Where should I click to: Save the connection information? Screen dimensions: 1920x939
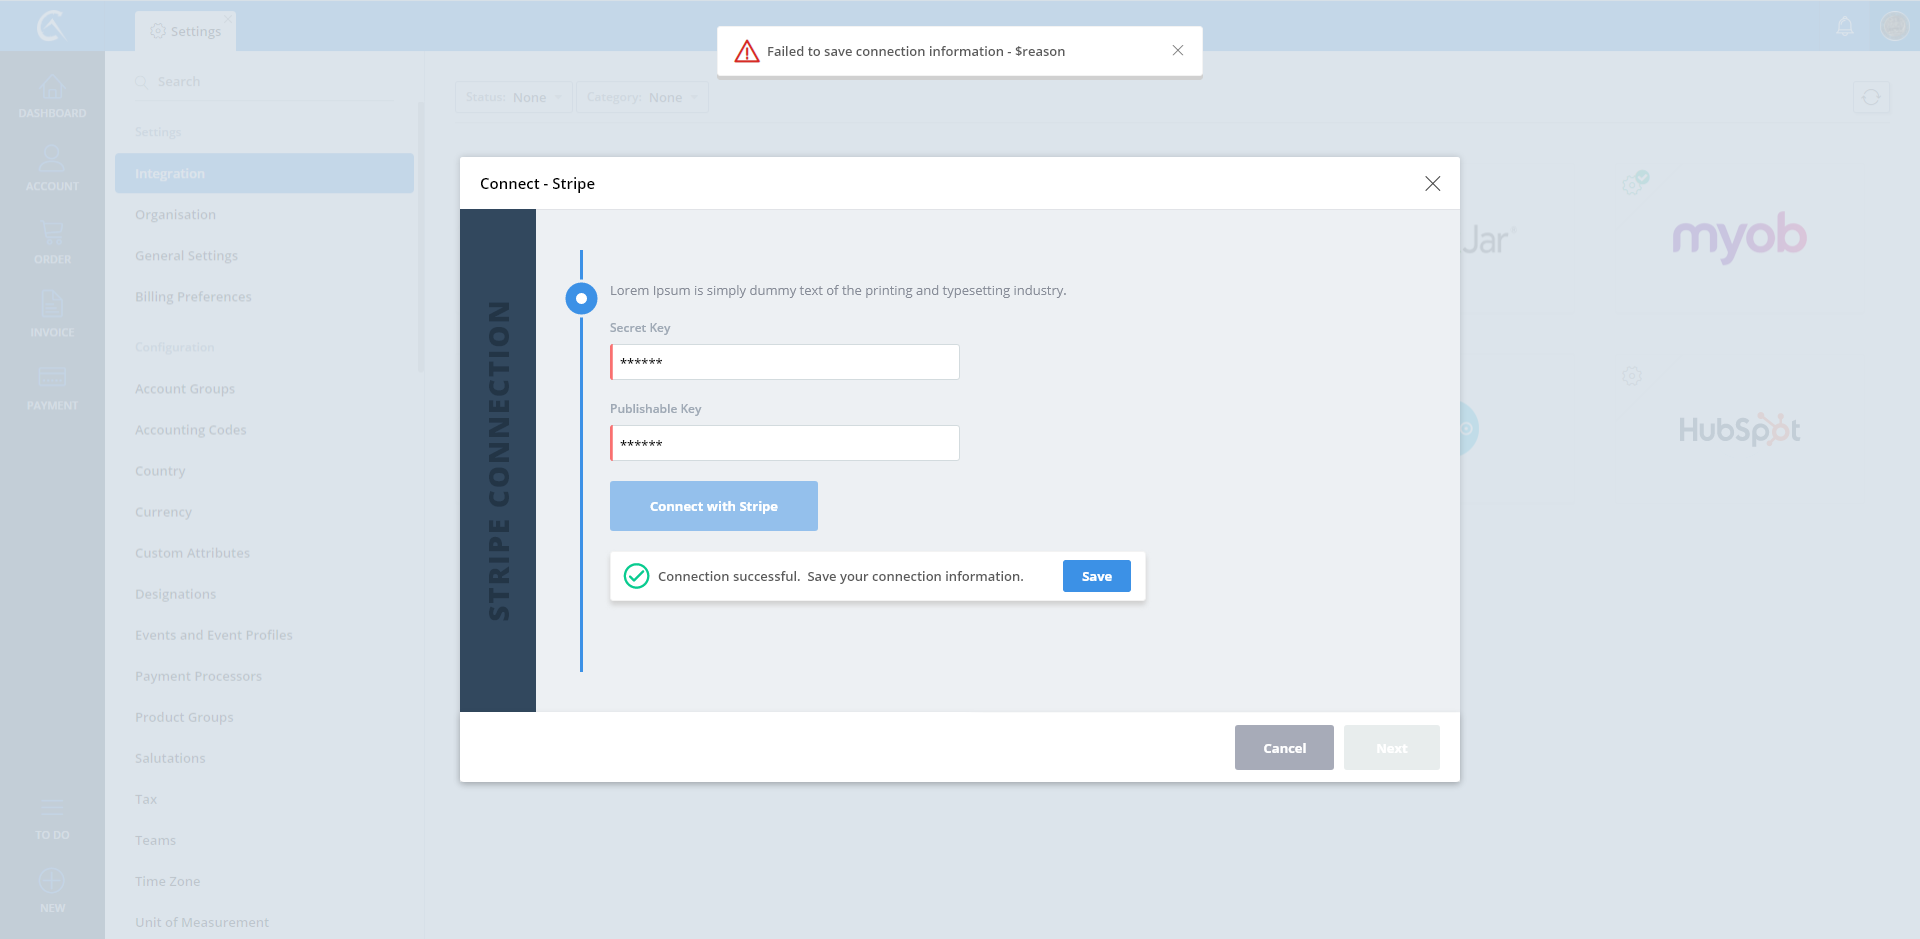(1096, 576)
